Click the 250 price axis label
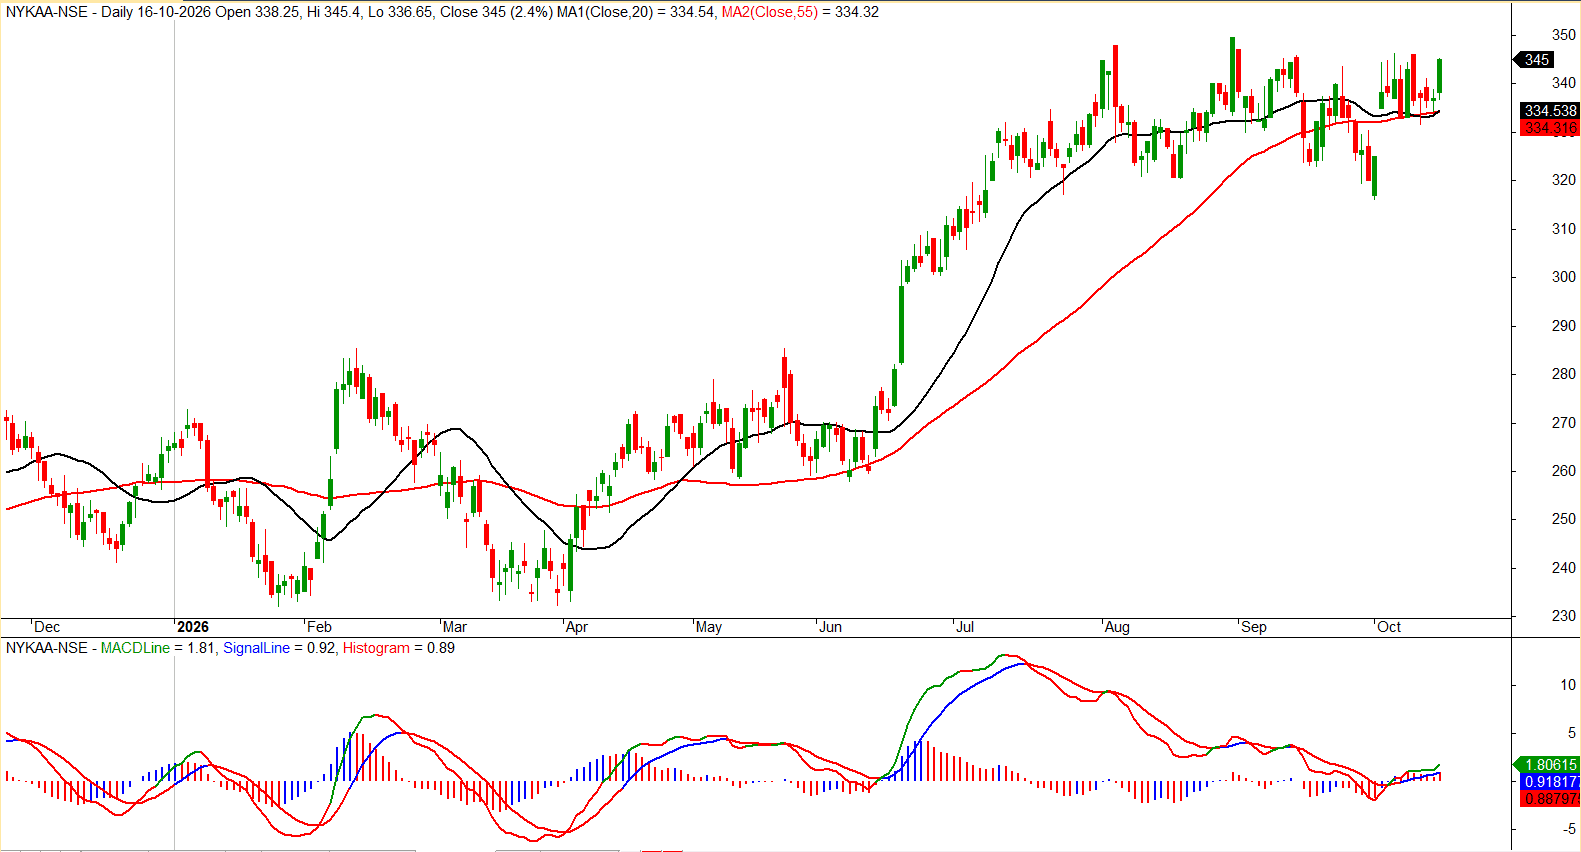1581x852 pixels. (1563, 519)
